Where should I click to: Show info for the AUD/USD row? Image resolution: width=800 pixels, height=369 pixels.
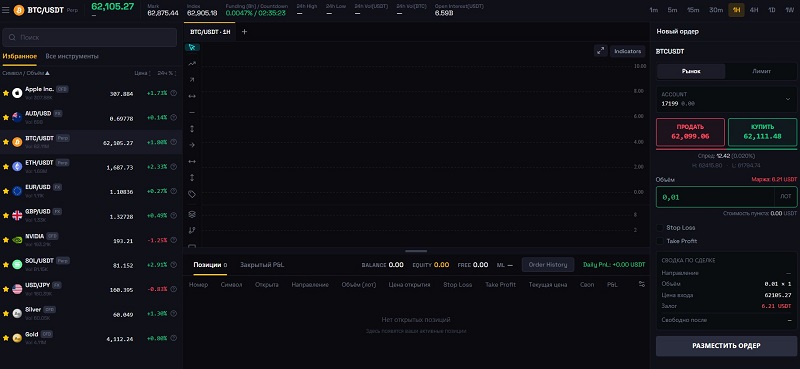pyautogui.click(x=173, y=117)
